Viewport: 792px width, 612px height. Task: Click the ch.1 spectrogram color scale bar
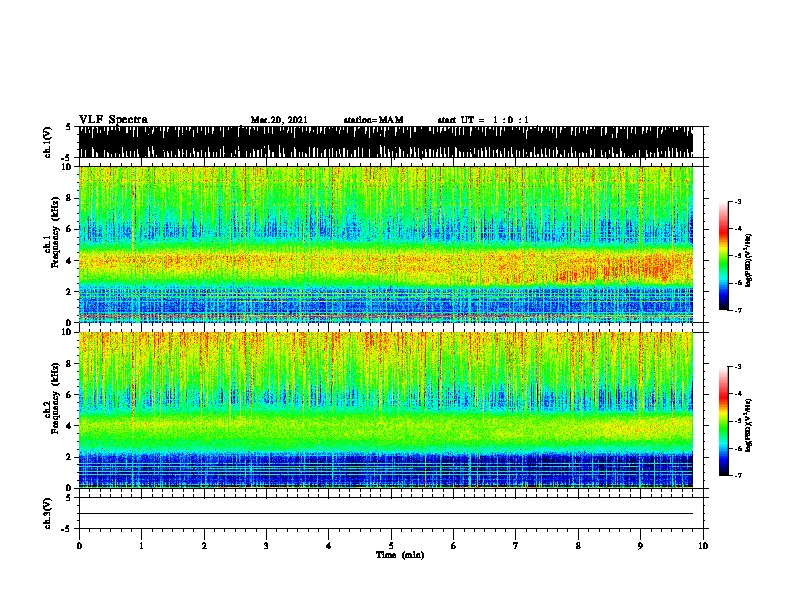[723, 256]
